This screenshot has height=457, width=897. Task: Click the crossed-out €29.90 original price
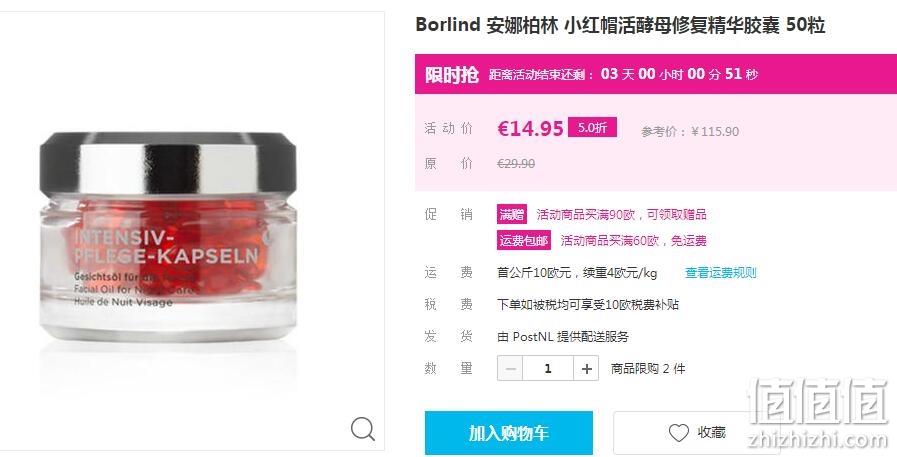coord(516,164)
